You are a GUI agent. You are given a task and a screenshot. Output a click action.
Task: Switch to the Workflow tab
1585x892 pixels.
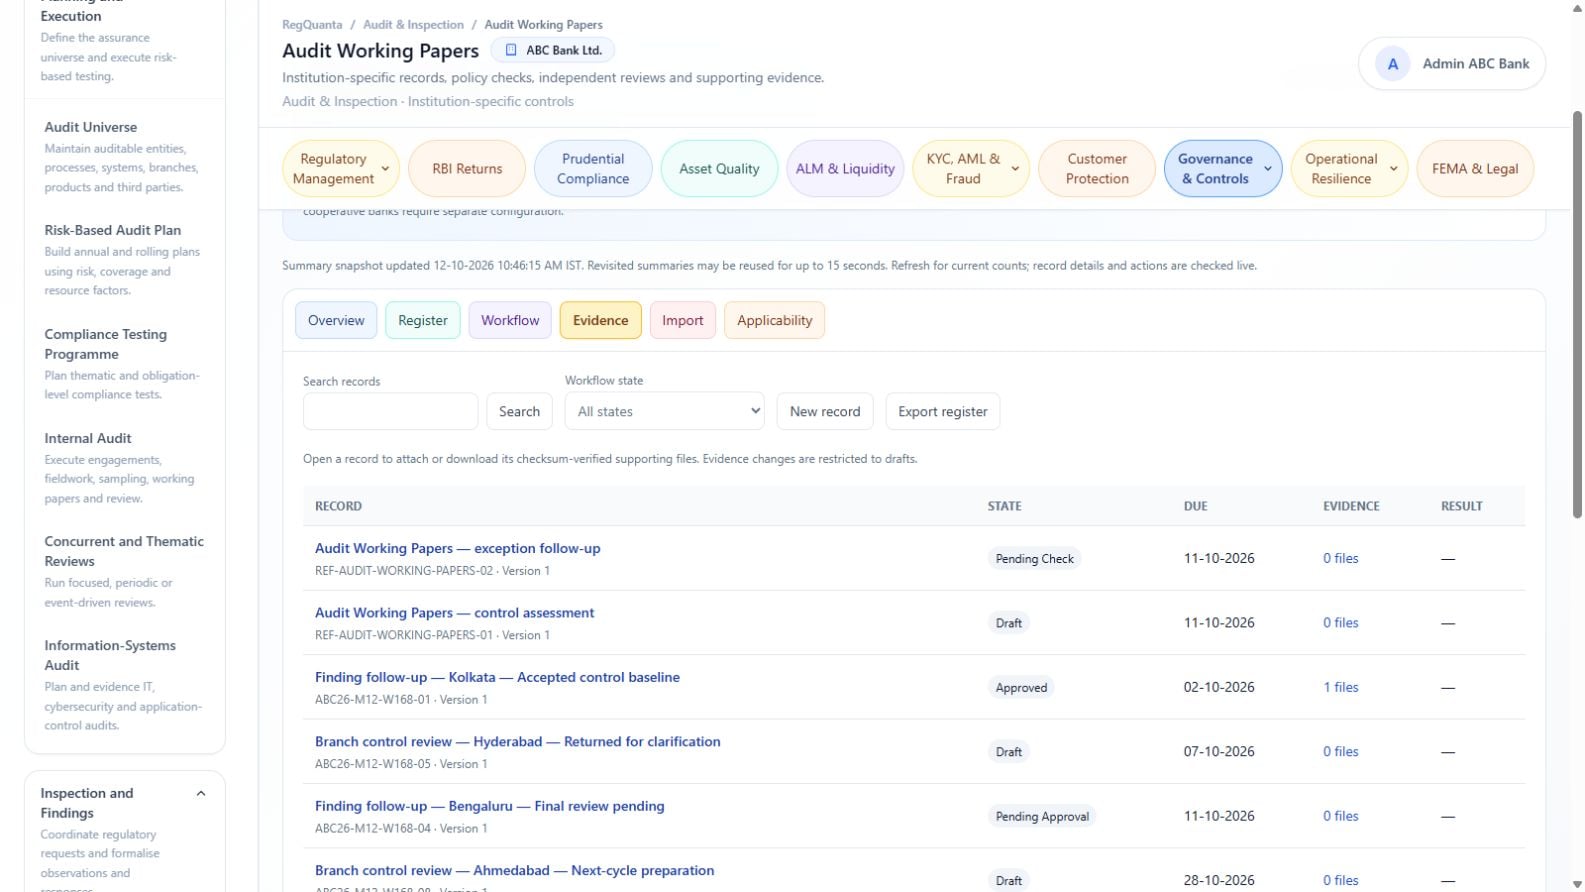click(x=510, y=320)
